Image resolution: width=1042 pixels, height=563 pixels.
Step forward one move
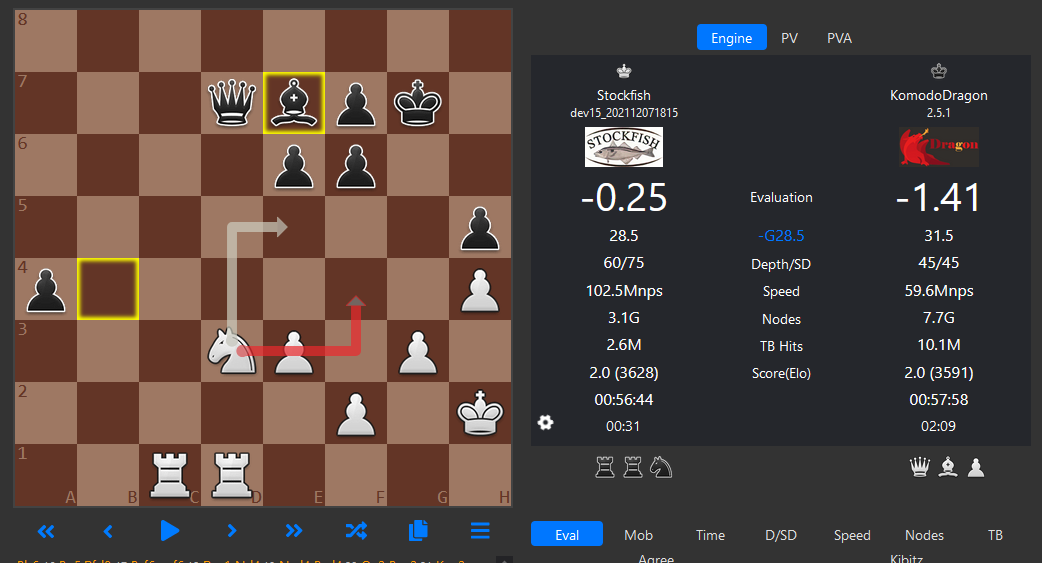click(x=231, y=530)
